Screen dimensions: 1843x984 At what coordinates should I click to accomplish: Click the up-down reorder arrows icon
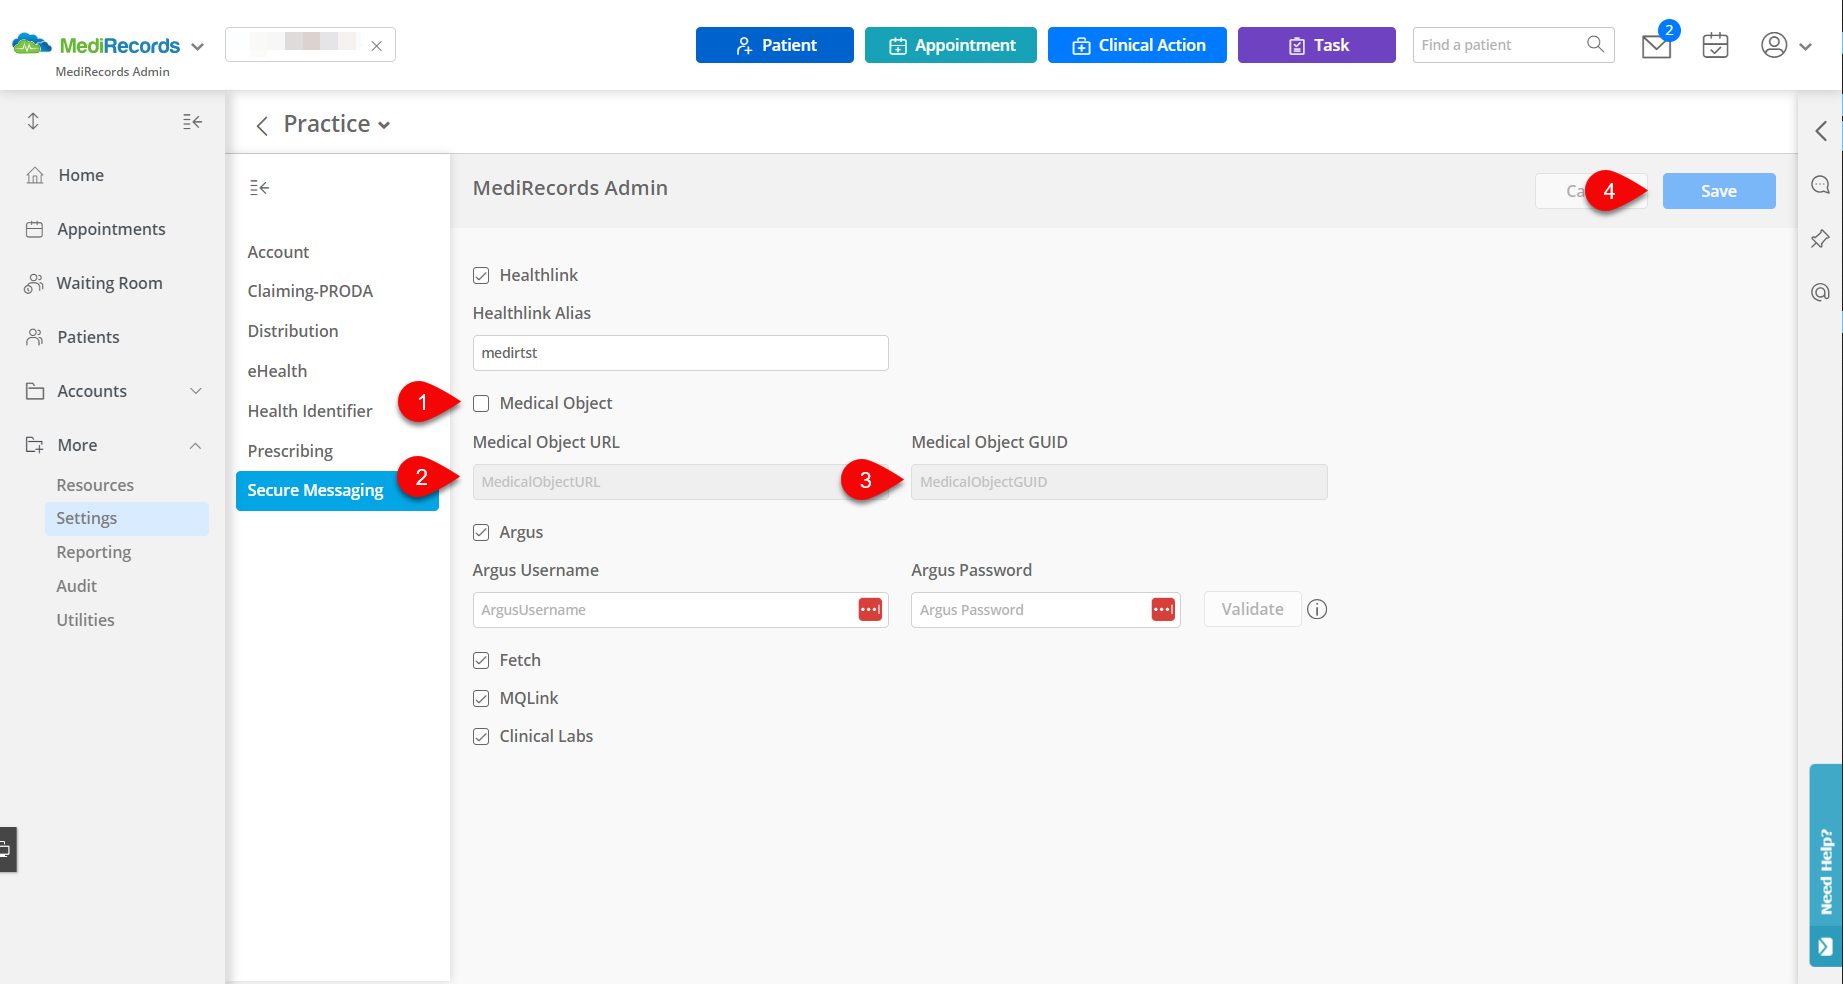click(33, 121)
